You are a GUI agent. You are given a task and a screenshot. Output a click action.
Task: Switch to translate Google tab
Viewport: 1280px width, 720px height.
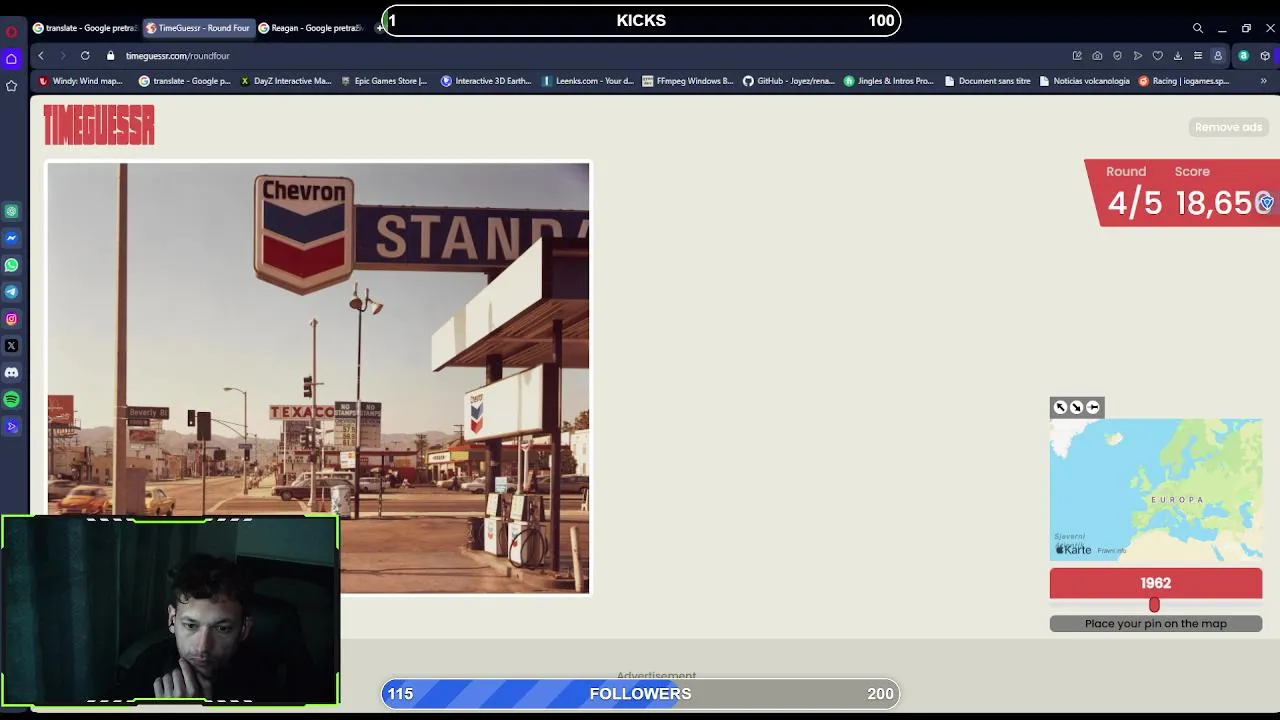pyautogui.click(x=85, y=28)
